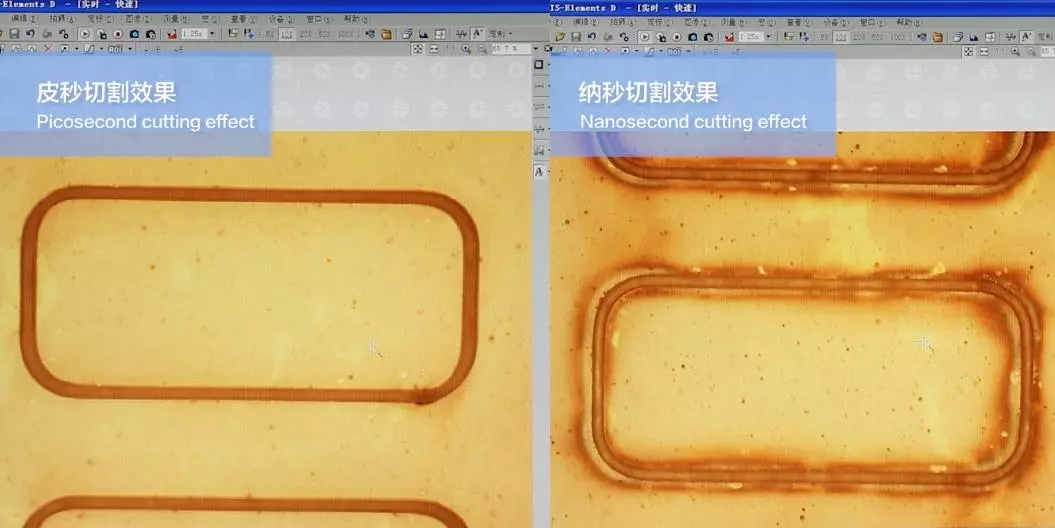Start live Play button in left window
This screenshot has width=1055, height=528.
coord(85,34)
